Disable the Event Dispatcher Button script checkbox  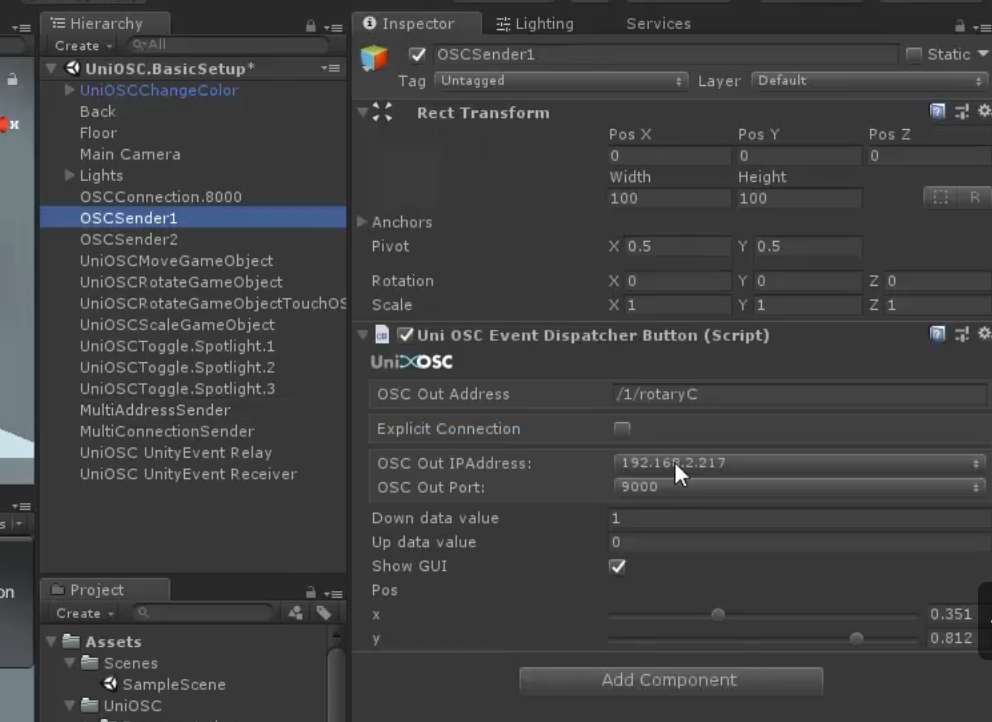[x=406, y=335]
